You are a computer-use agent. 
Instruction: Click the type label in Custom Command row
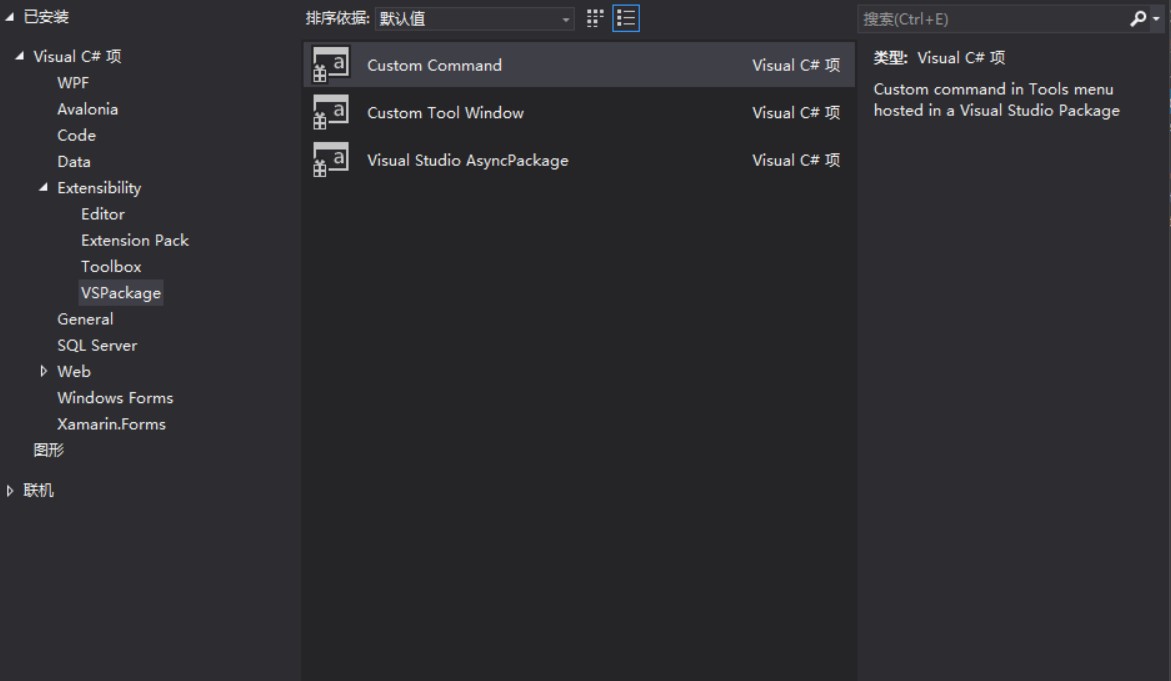click(796, 66)
